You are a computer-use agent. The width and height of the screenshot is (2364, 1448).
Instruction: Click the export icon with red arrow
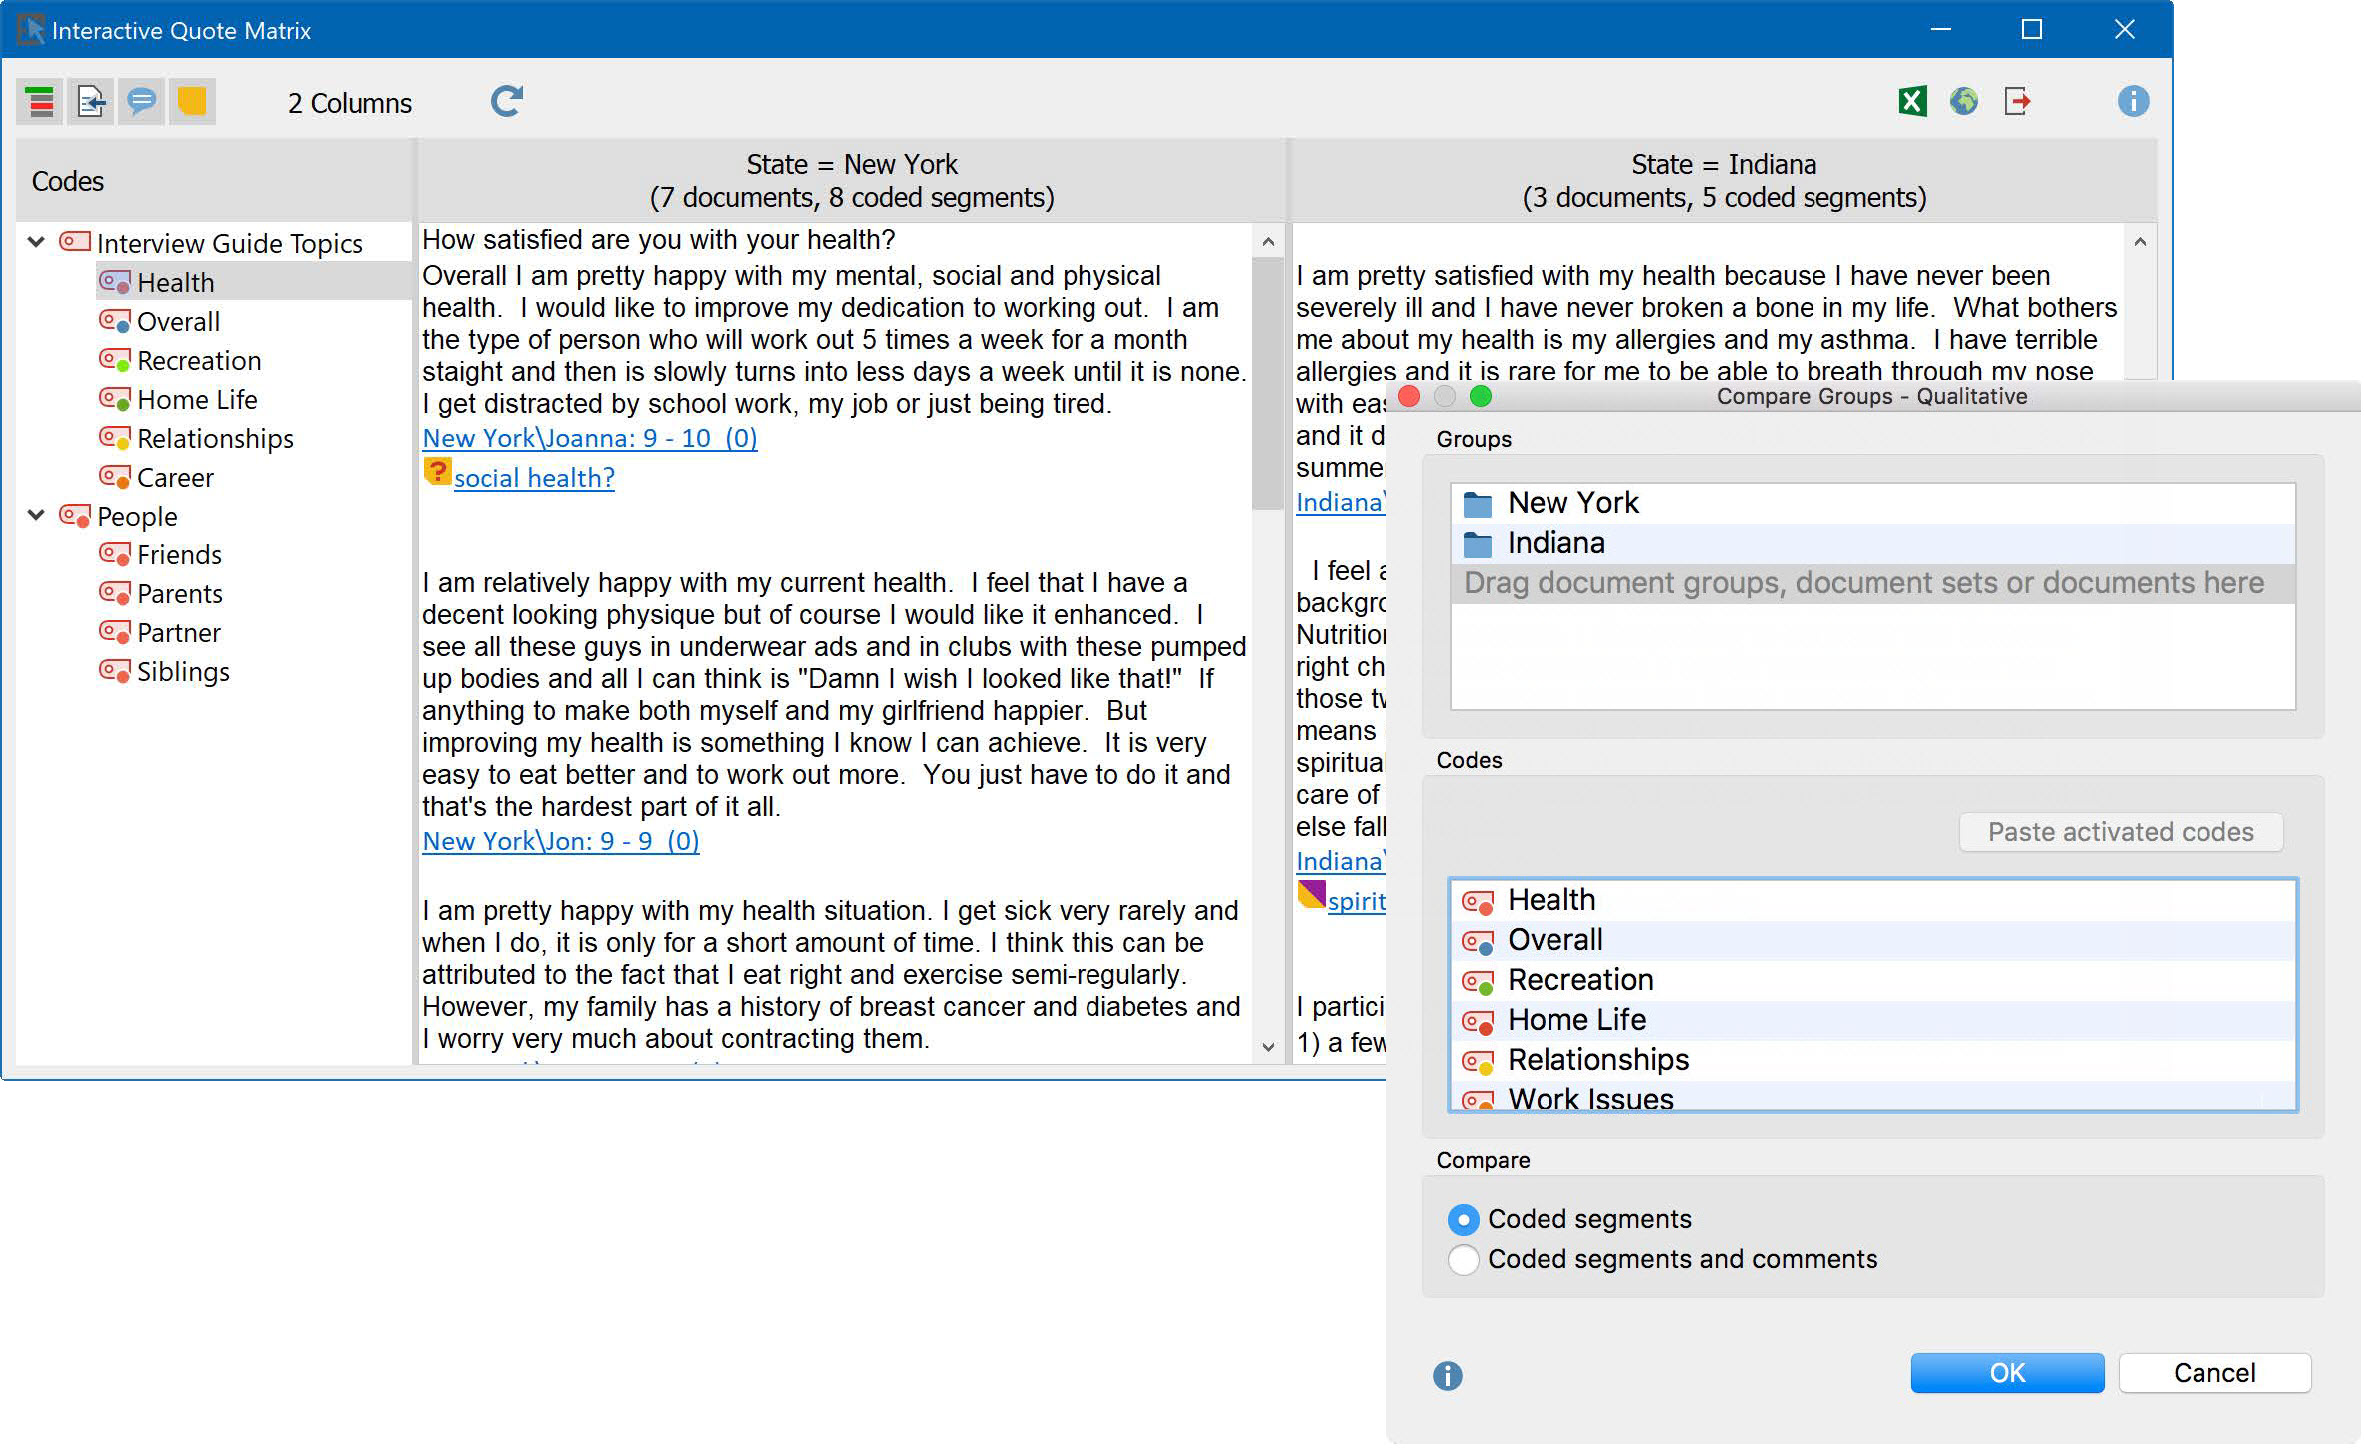pos(2018,101)
